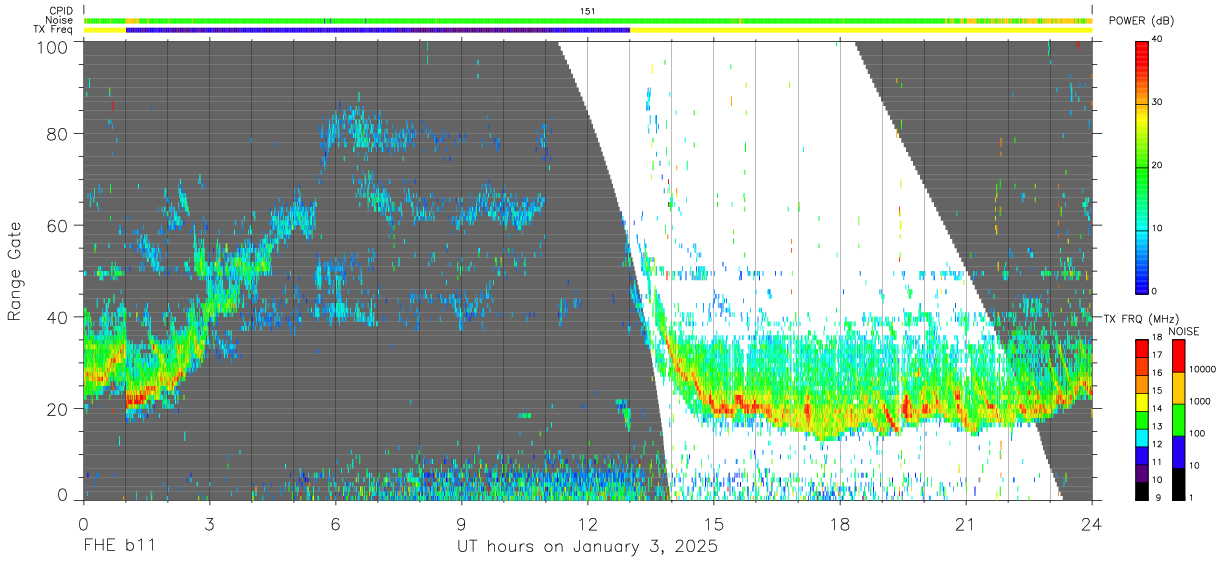Click the 'TX FRQ (MHz)' legend title
The width and height of the screenshot is (1228, 567).
point(1142,318)
